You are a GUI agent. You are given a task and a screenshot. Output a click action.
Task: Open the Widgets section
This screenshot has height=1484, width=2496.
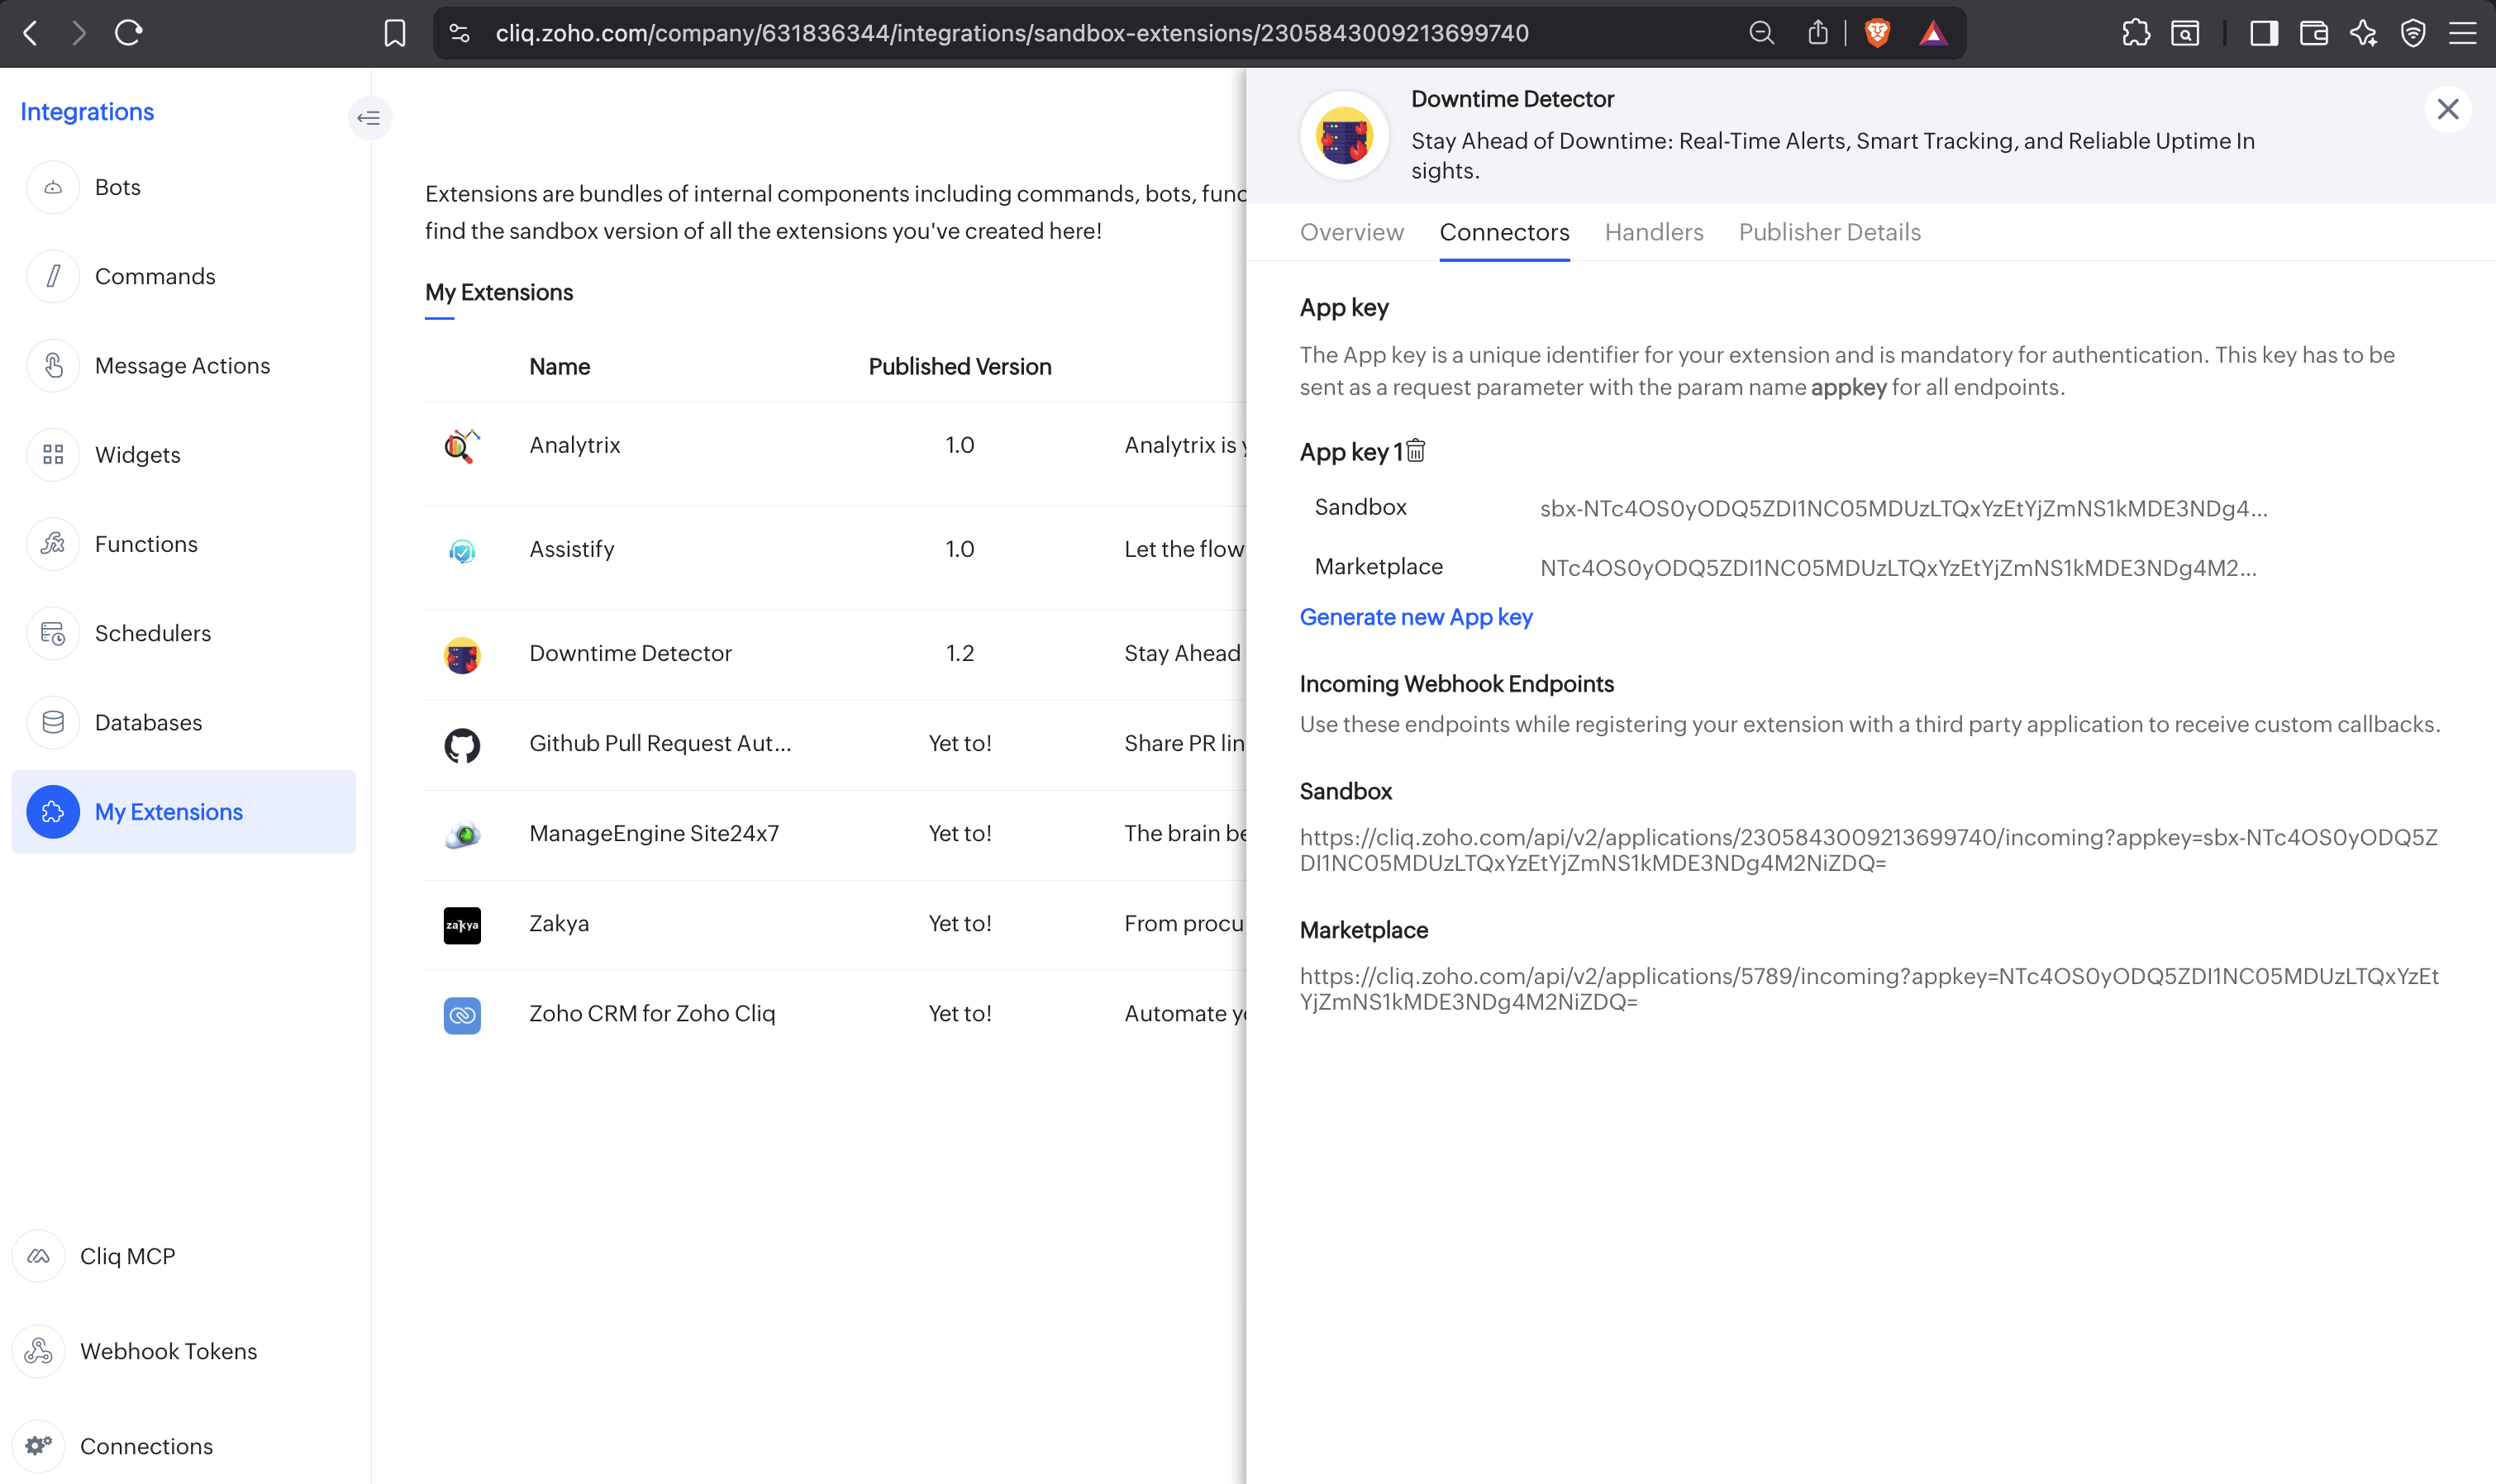[137, 455]
